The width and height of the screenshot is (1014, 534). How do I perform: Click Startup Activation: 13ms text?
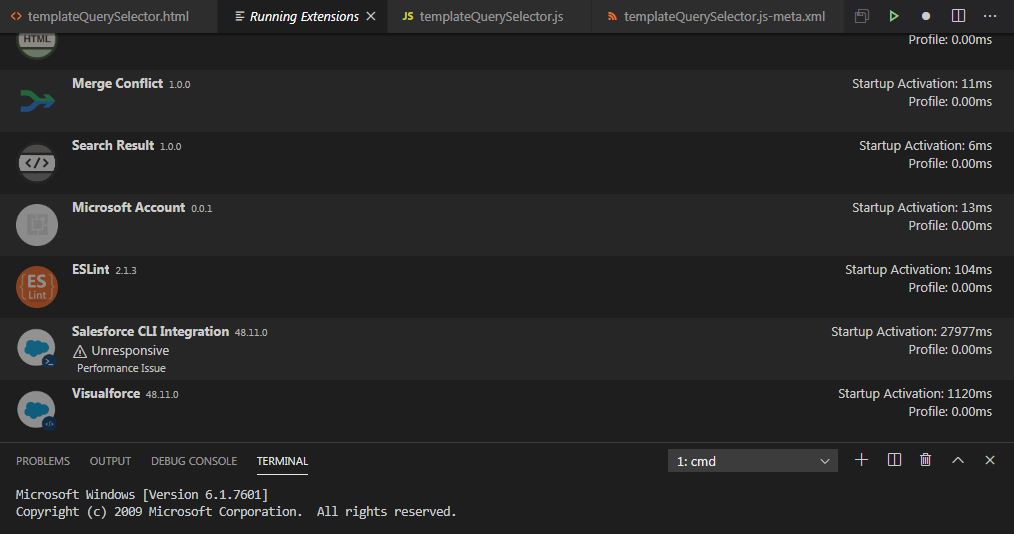click(x=922, y=208)
